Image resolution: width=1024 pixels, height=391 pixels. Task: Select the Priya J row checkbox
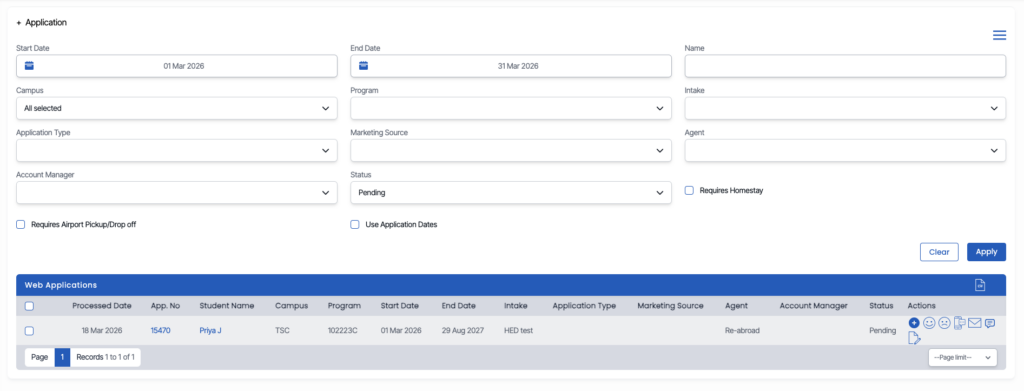[x=29, y=331]
